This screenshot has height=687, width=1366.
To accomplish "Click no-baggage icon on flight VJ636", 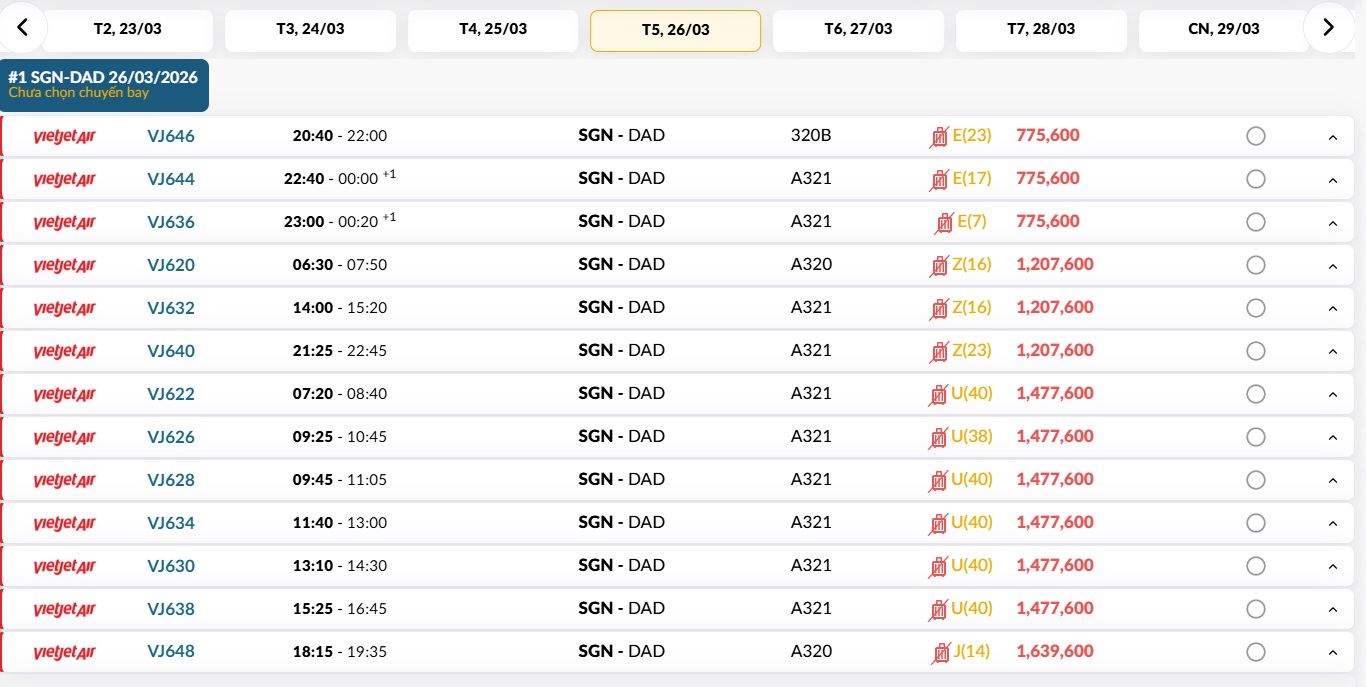I will (x=943, y=223).
